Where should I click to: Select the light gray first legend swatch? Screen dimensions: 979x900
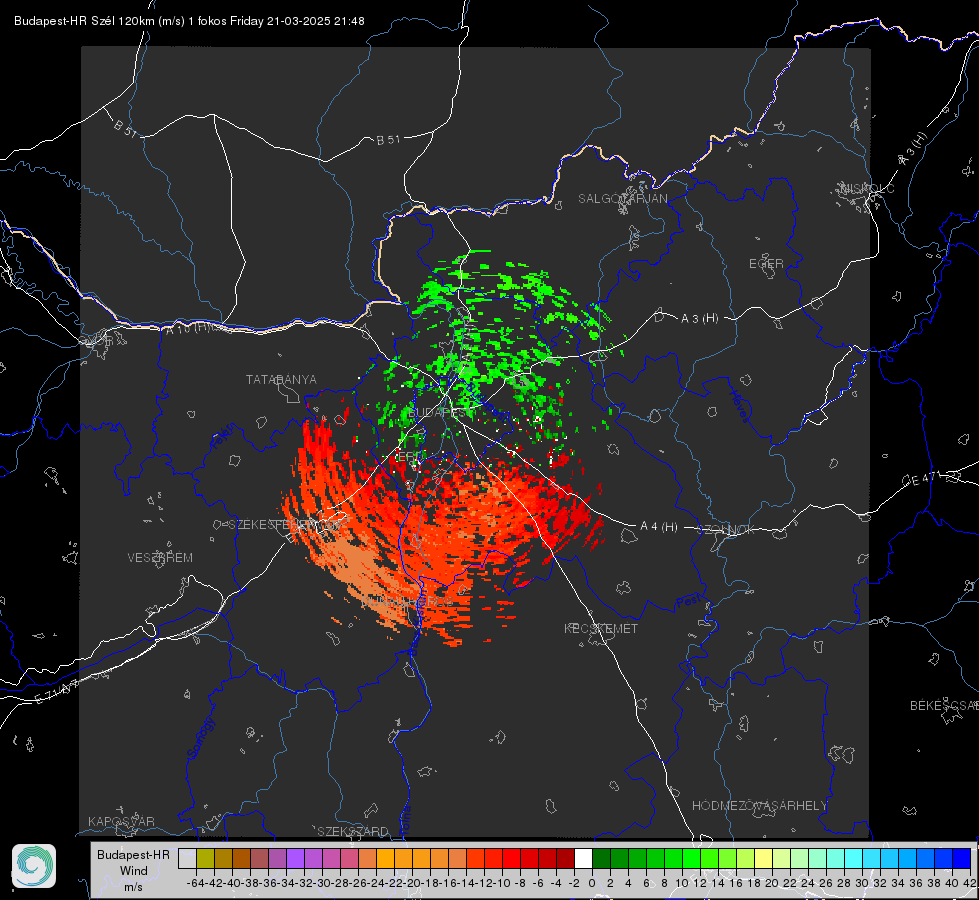187,859
